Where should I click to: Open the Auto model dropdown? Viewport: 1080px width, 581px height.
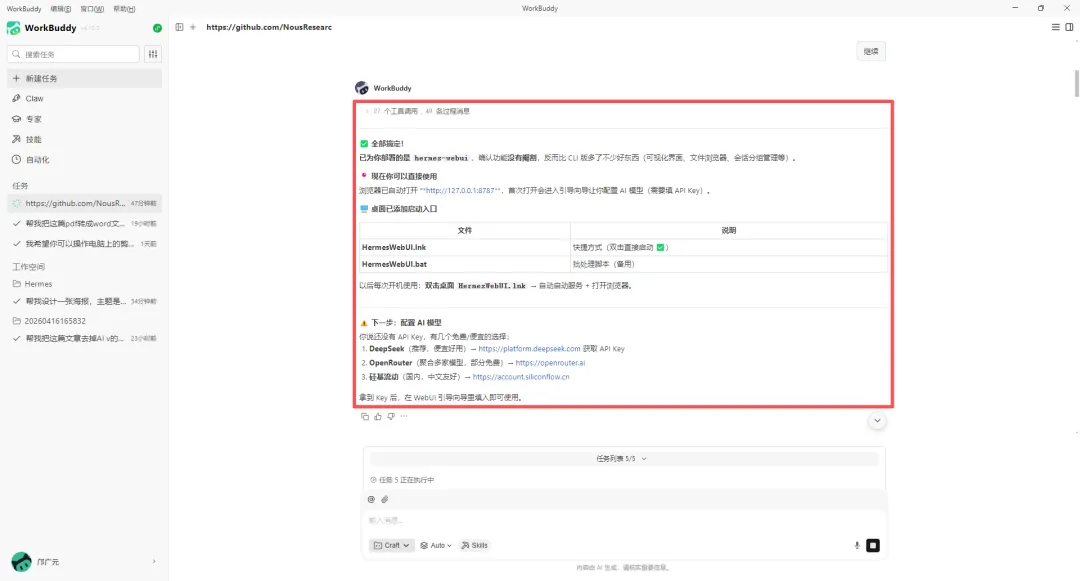tap(436, 545)
